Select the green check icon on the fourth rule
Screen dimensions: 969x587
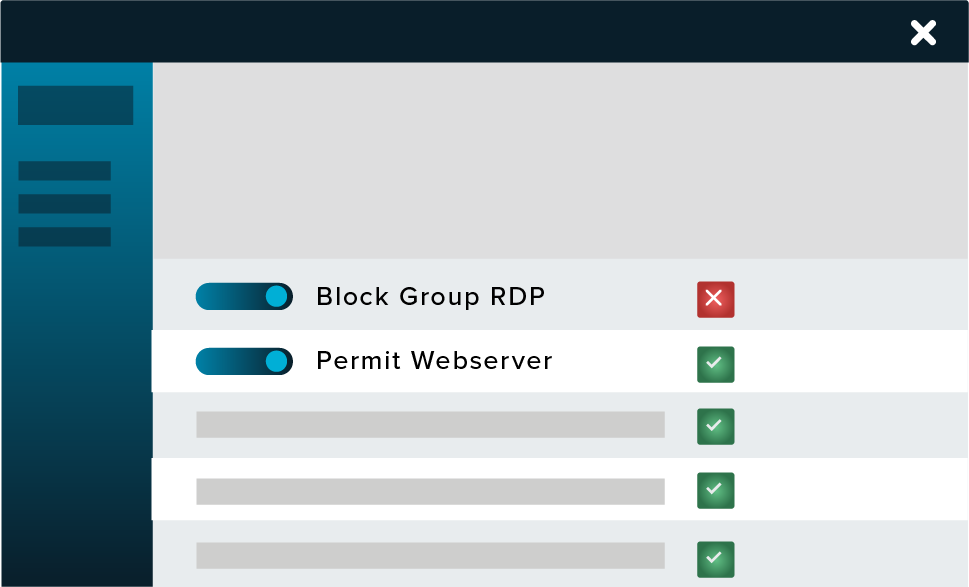tap(715, 491)
